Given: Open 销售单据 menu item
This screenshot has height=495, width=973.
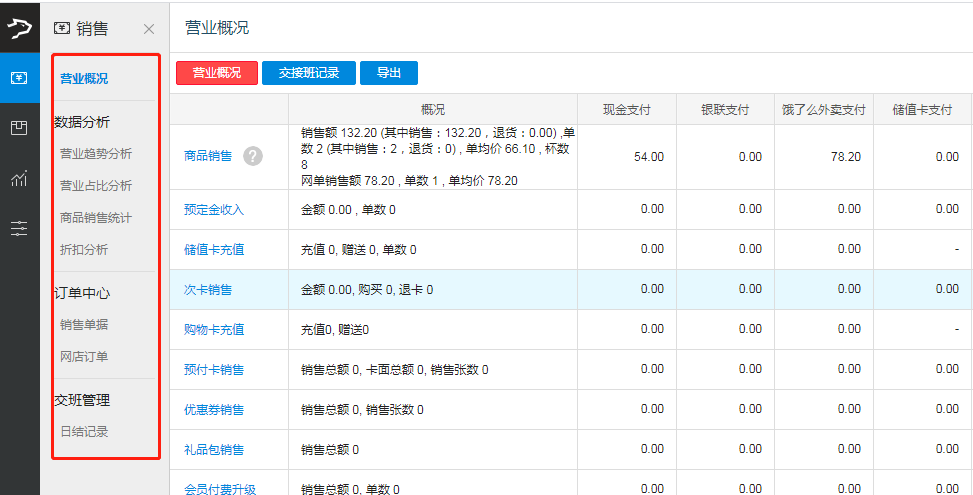Looking at the screenshot, I should tap(84, 324).
